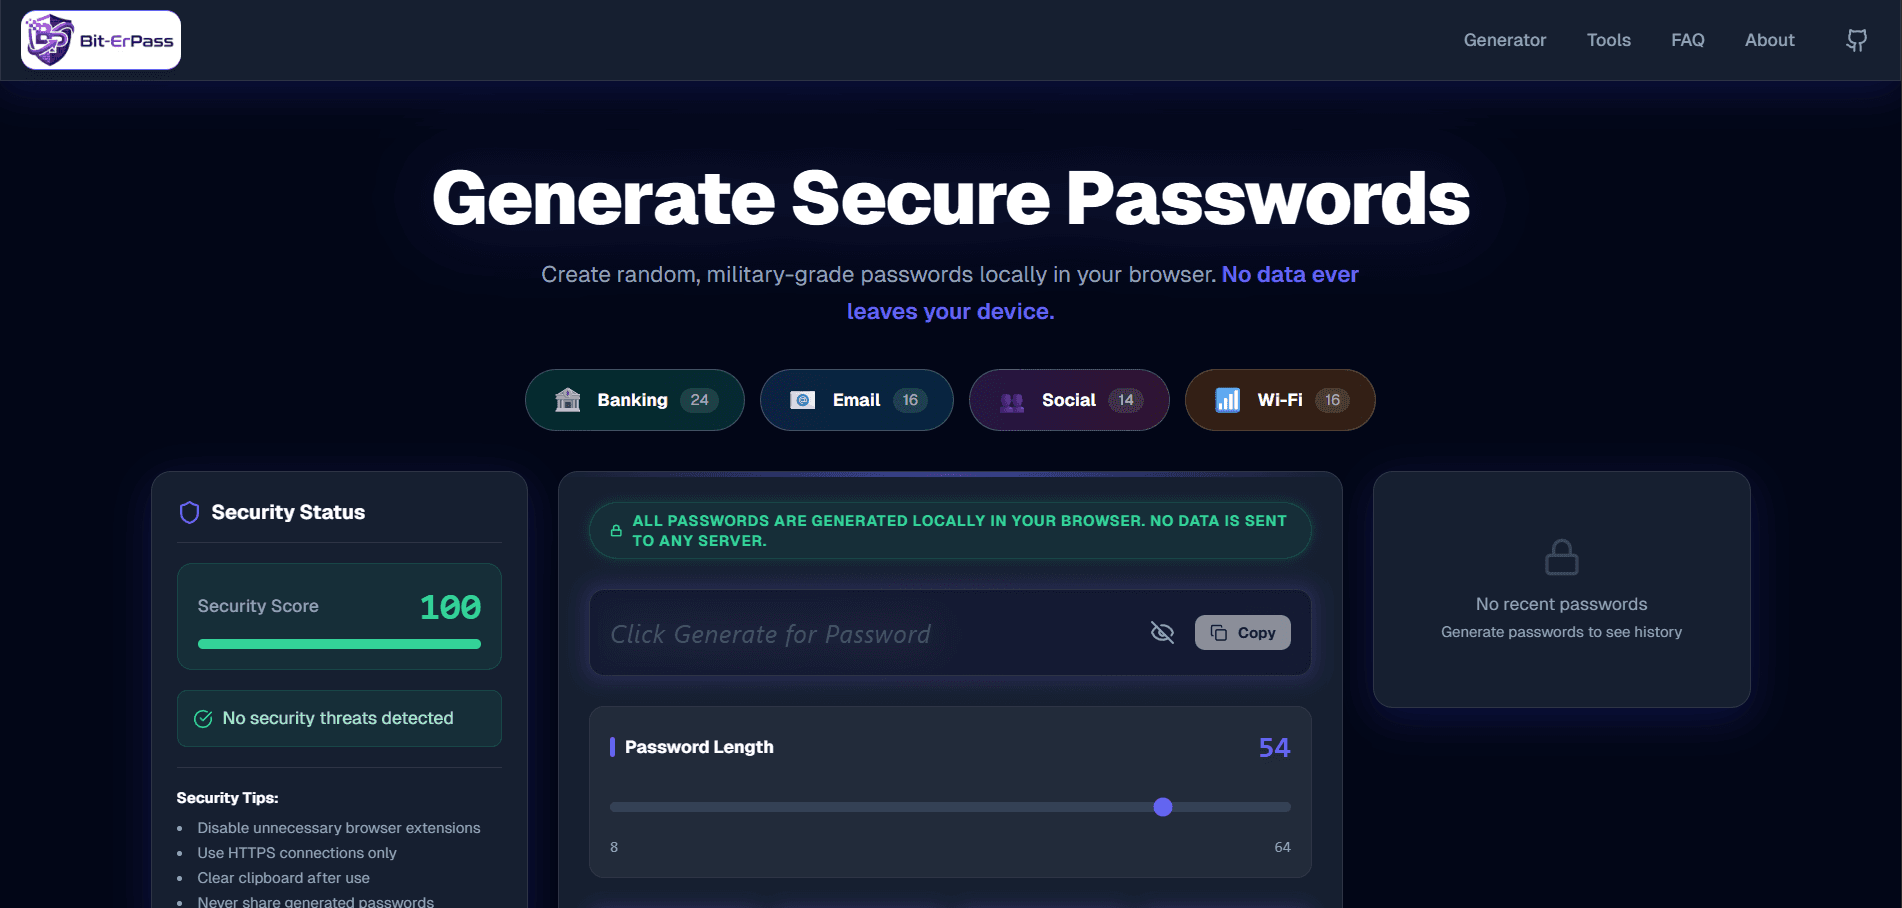Click the Security Status shield icon
Image resolution: width=1902 pixels, height=908 pixels.
click(189, 512)
